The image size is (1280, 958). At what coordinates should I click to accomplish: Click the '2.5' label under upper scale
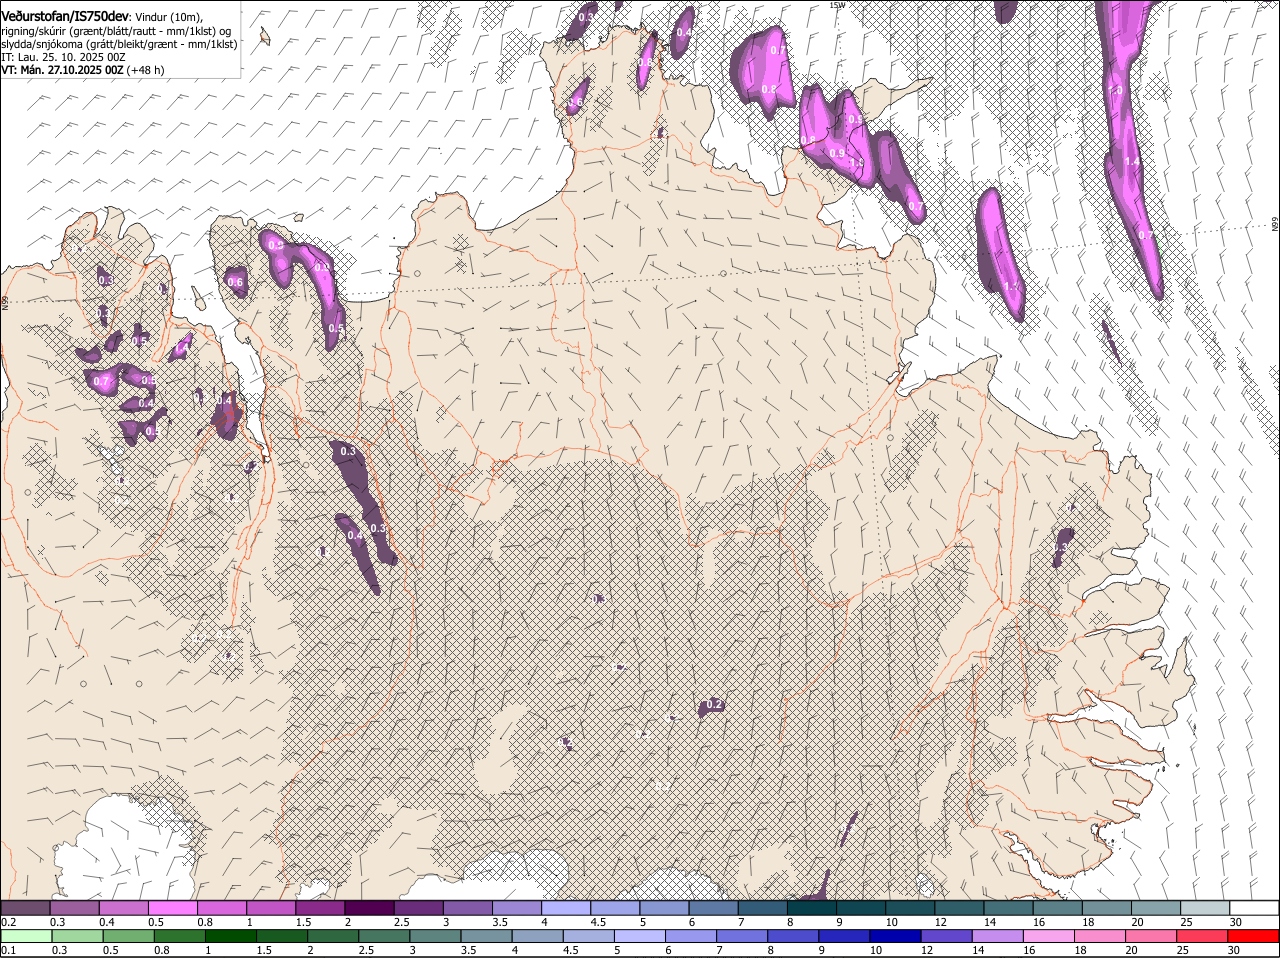click(x=401, y=921)
